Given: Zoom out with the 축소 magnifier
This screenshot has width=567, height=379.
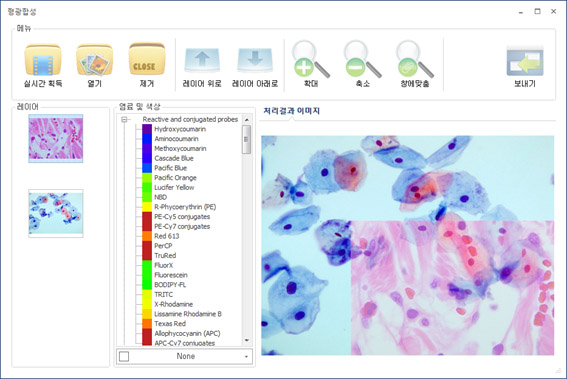Looking at the screenshot, I should point(362,59).
